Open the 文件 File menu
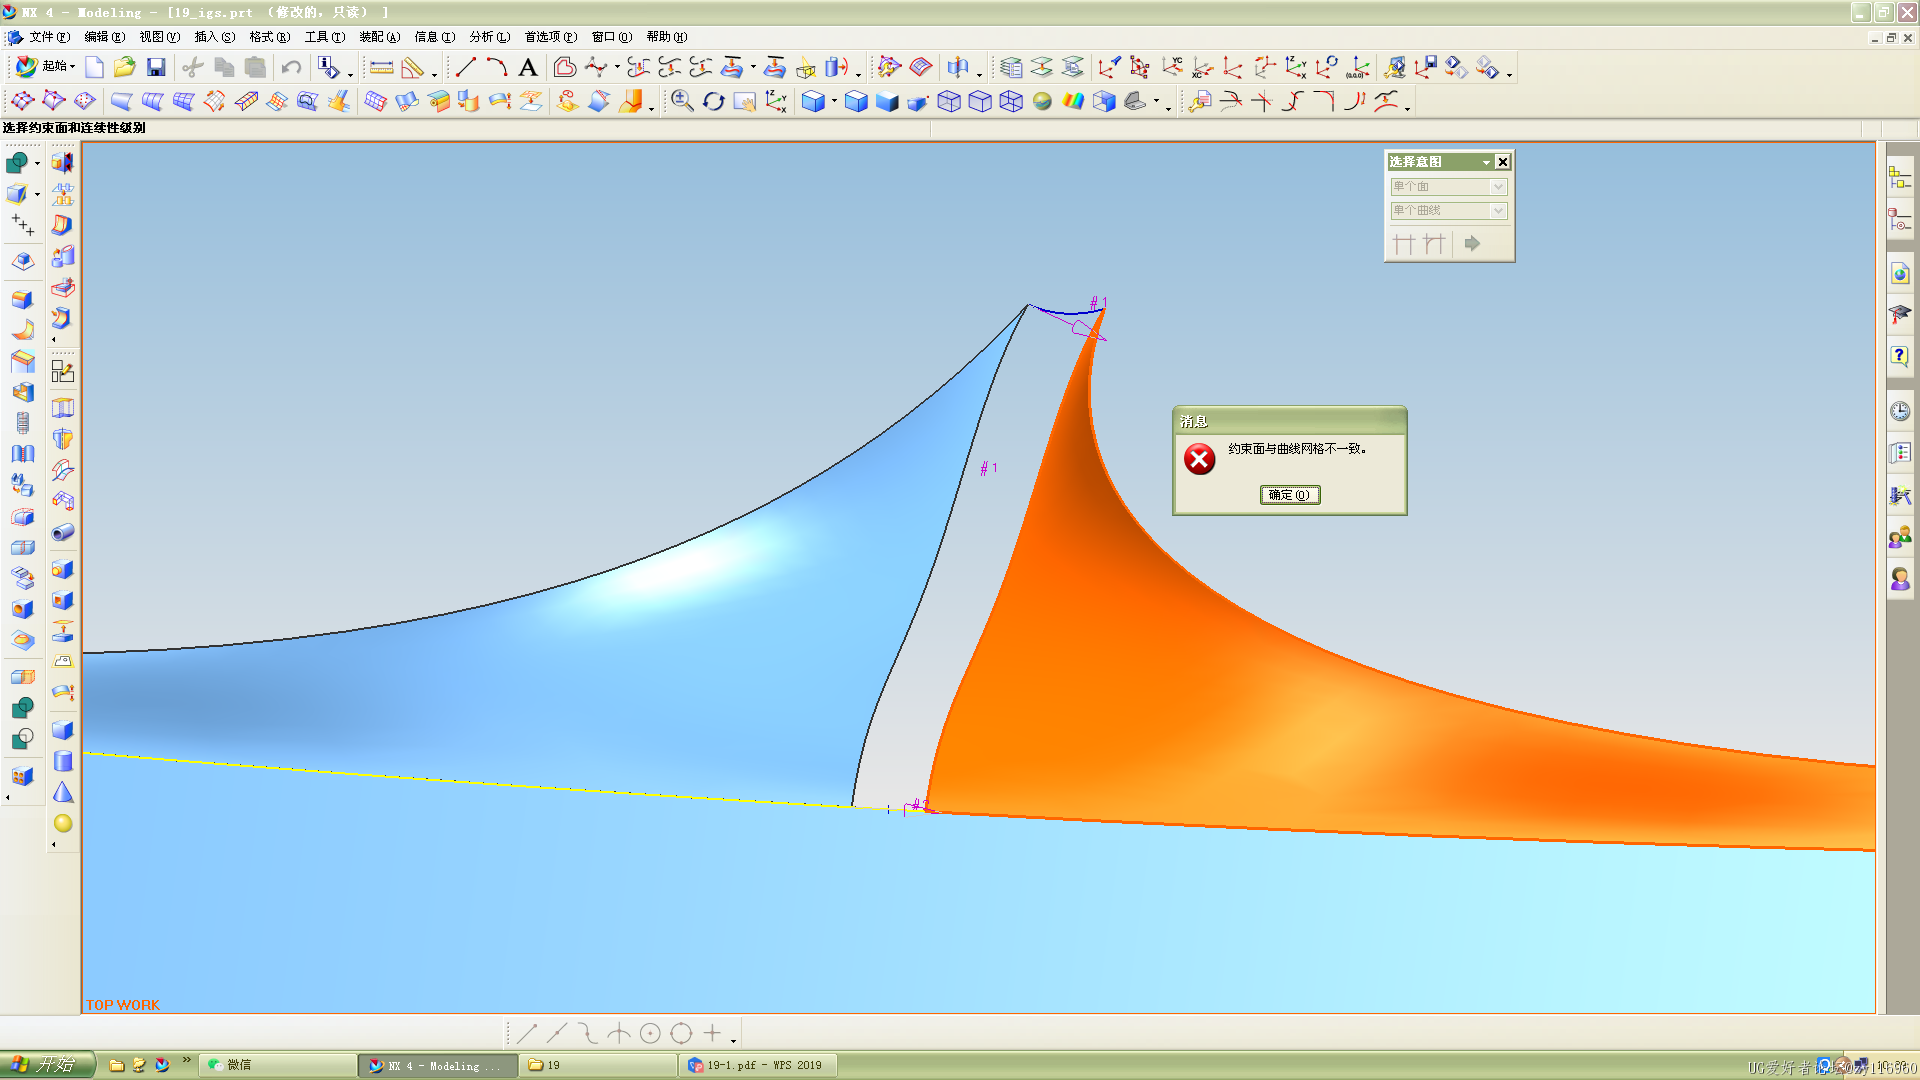This screenshot has height=1080, width=1920. pos(49,37)
